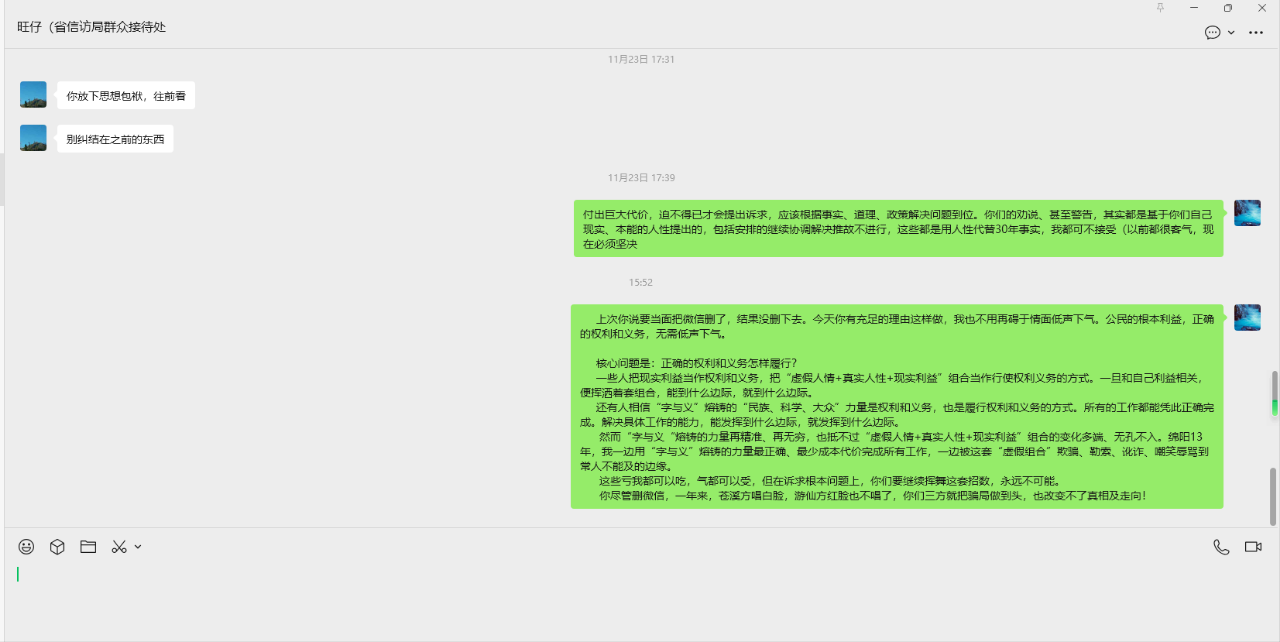The width and height of the screenshot is (1280, 642).
Task: Open the three-dot more options menu
Action: click(1255, 32)
